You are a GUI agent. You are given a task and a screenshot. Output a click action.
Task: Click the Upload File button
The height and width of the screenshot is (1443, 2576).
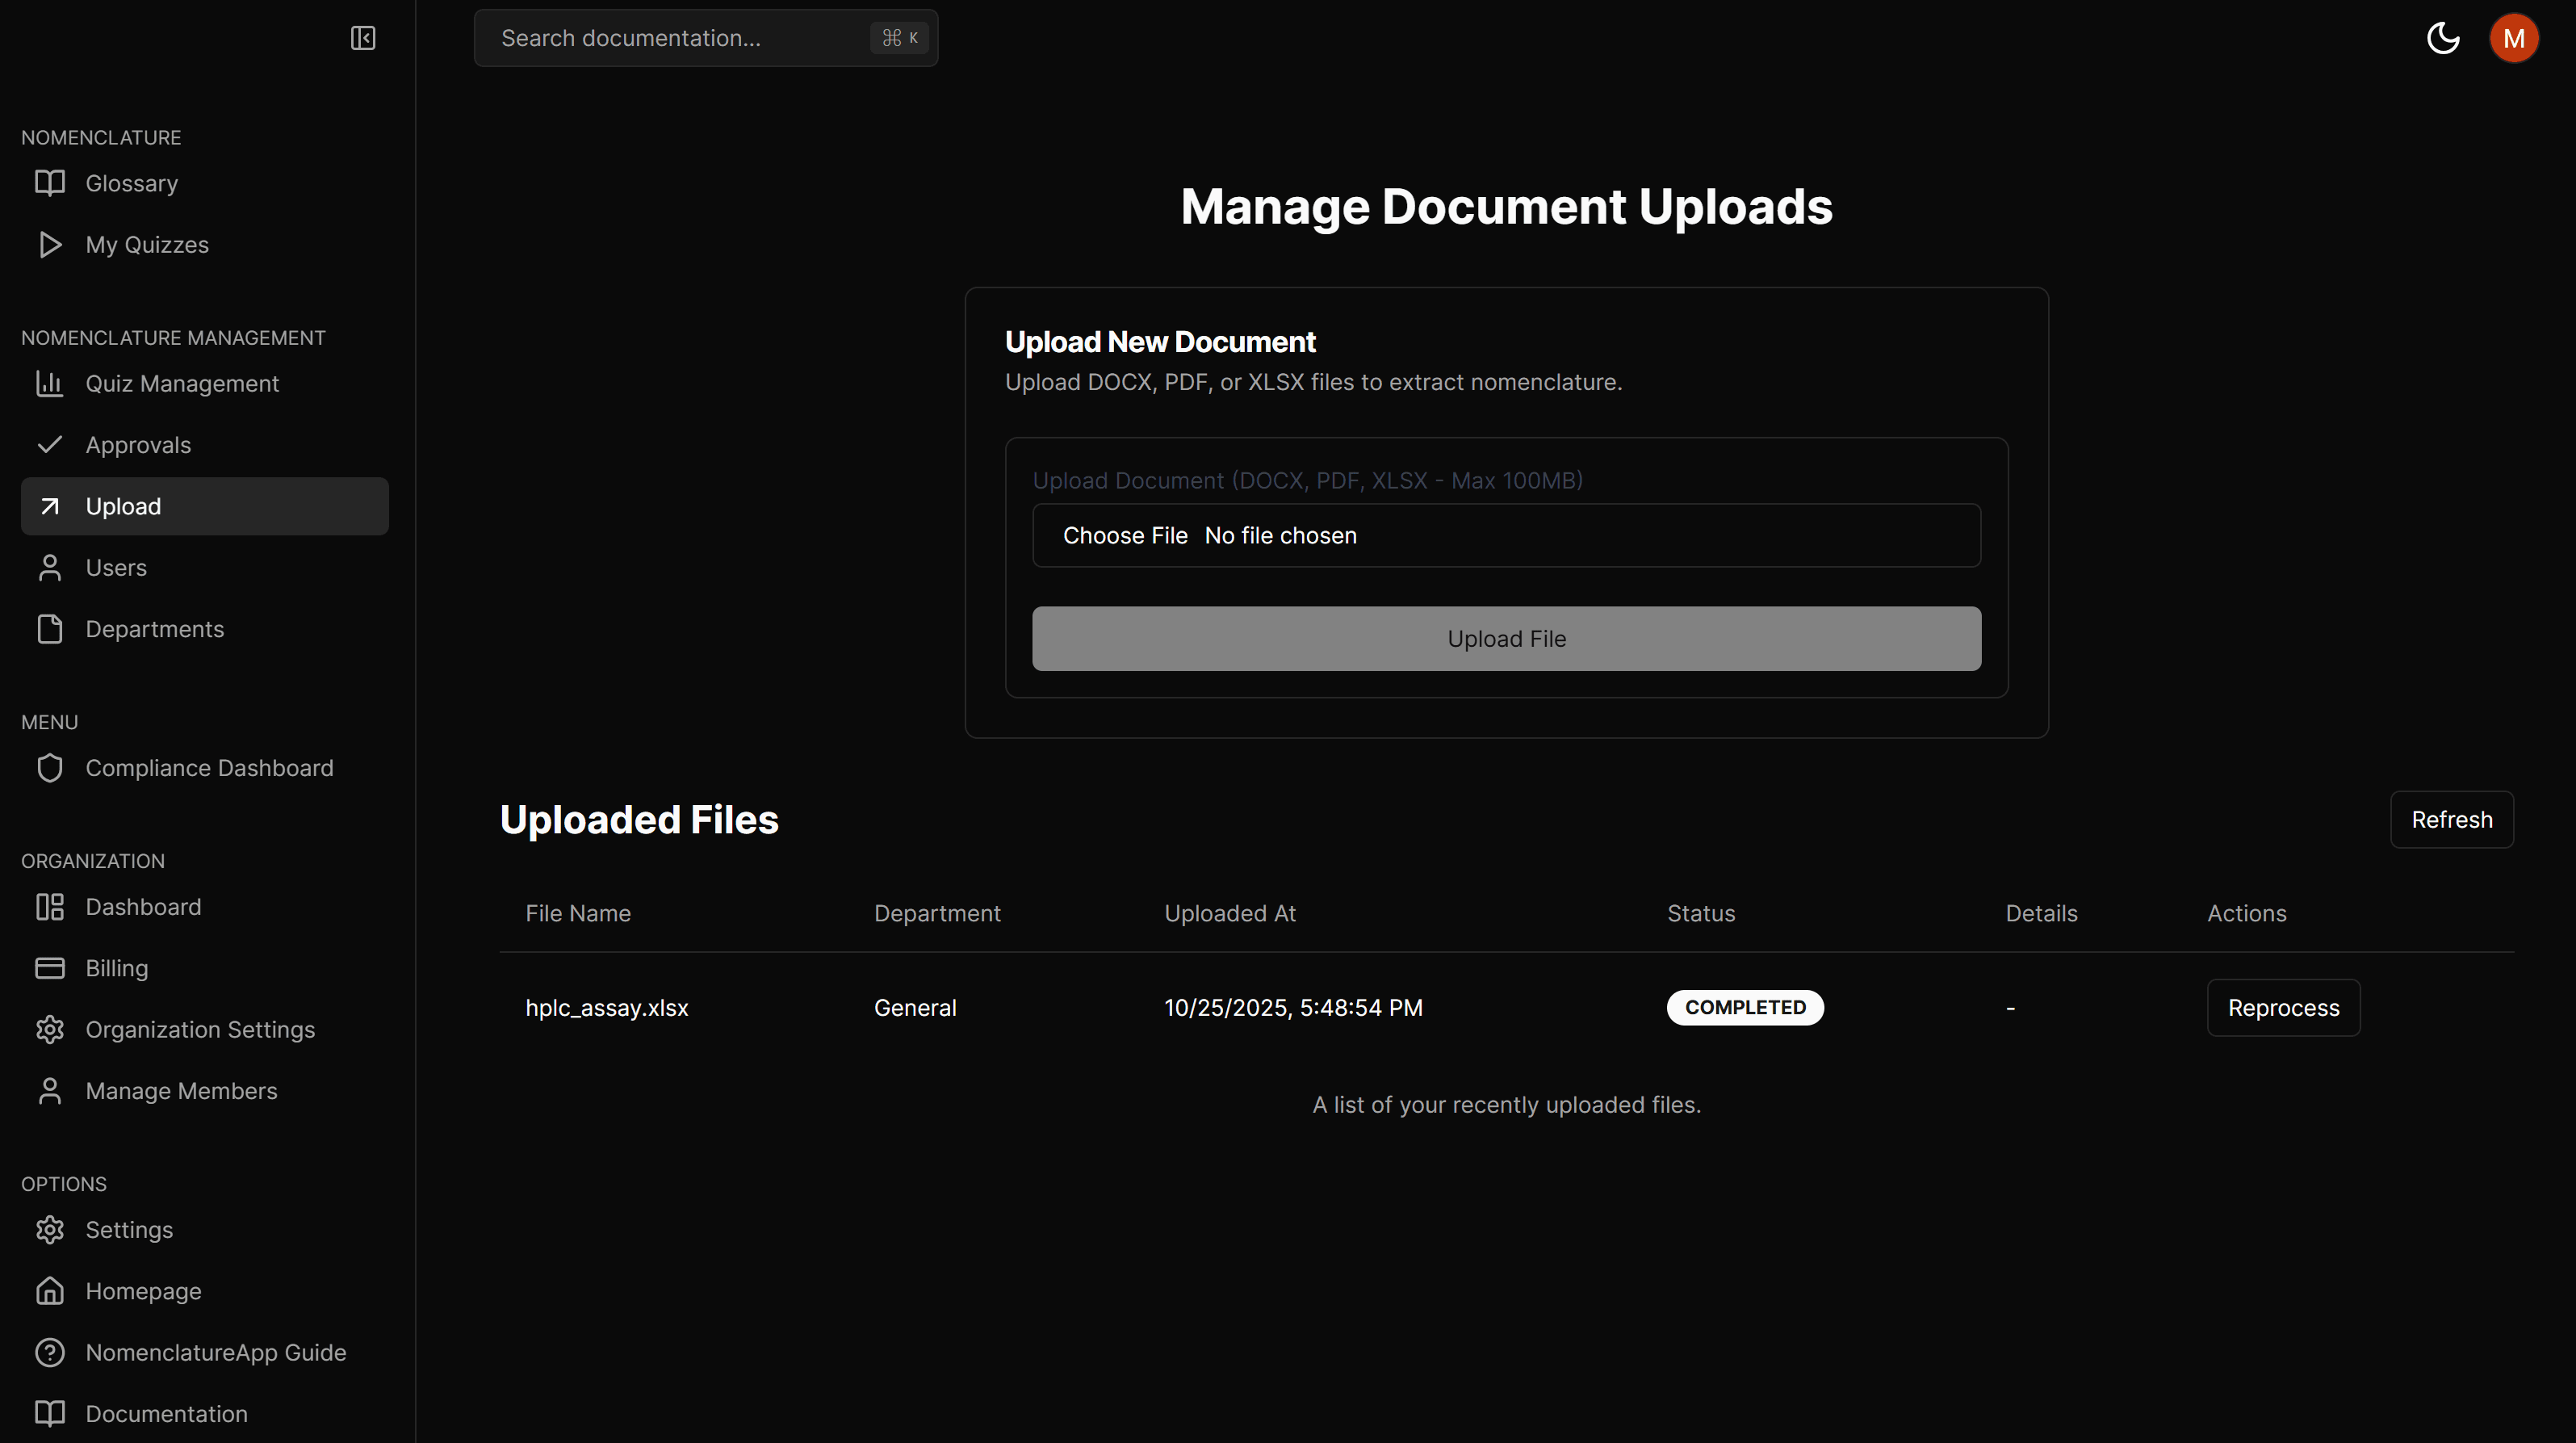click(1506, 638)
